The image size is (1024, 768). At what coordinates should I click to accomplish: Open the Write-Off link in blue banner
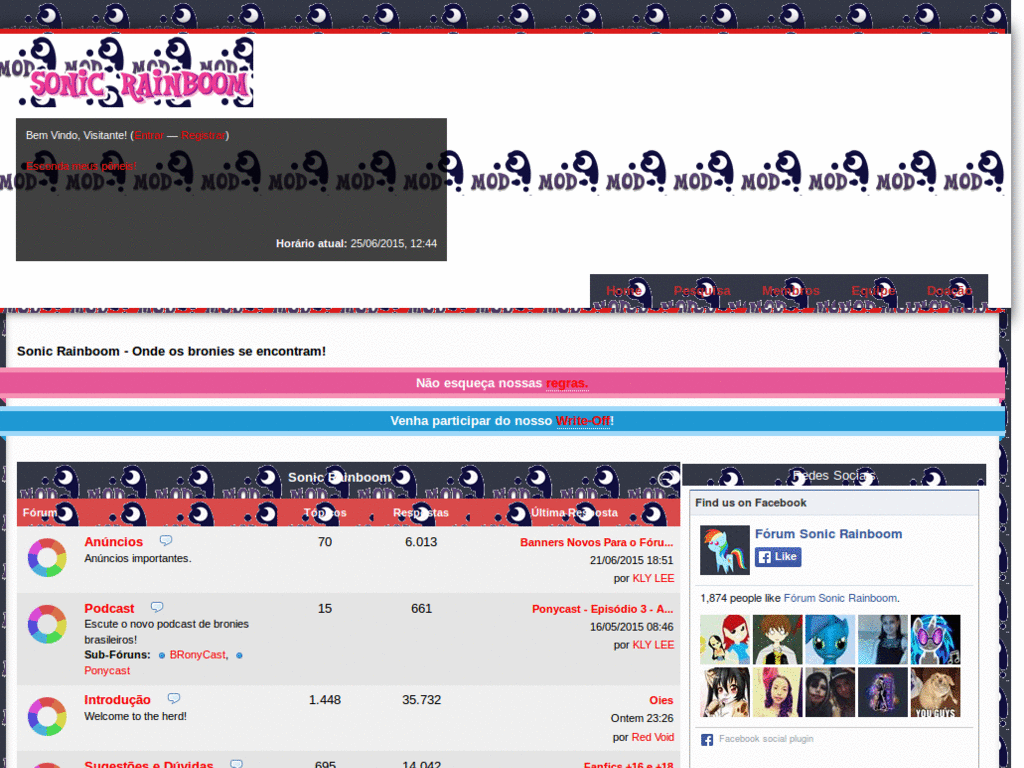[583, 421]
